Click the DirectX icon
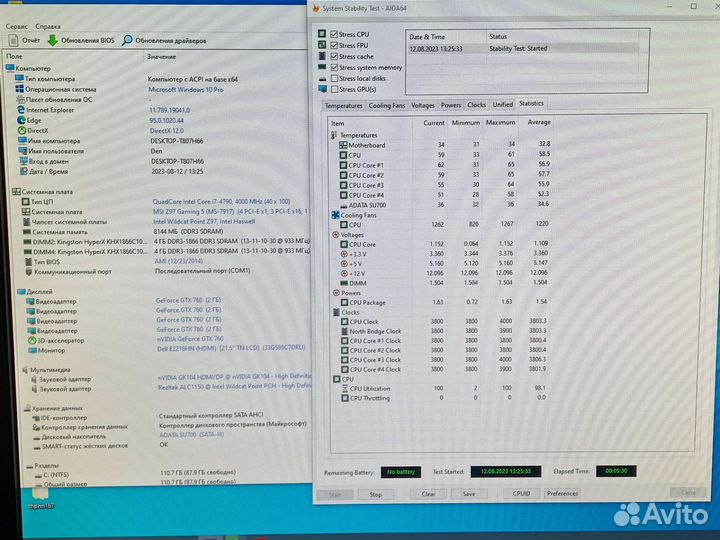The height and width of the screenshot is (540, 720). (x=22, y=130)
